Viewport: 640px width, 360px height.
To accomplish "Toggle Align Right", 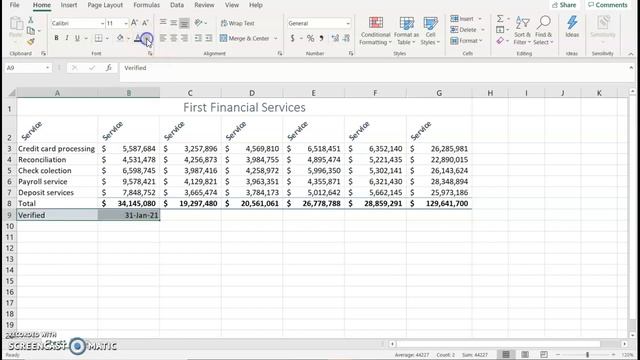I will (x=184, y=38).
